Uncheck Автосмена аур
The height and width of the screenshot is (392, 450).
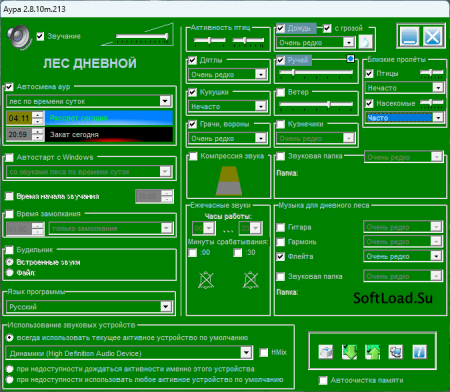click(x=9, y=87)
